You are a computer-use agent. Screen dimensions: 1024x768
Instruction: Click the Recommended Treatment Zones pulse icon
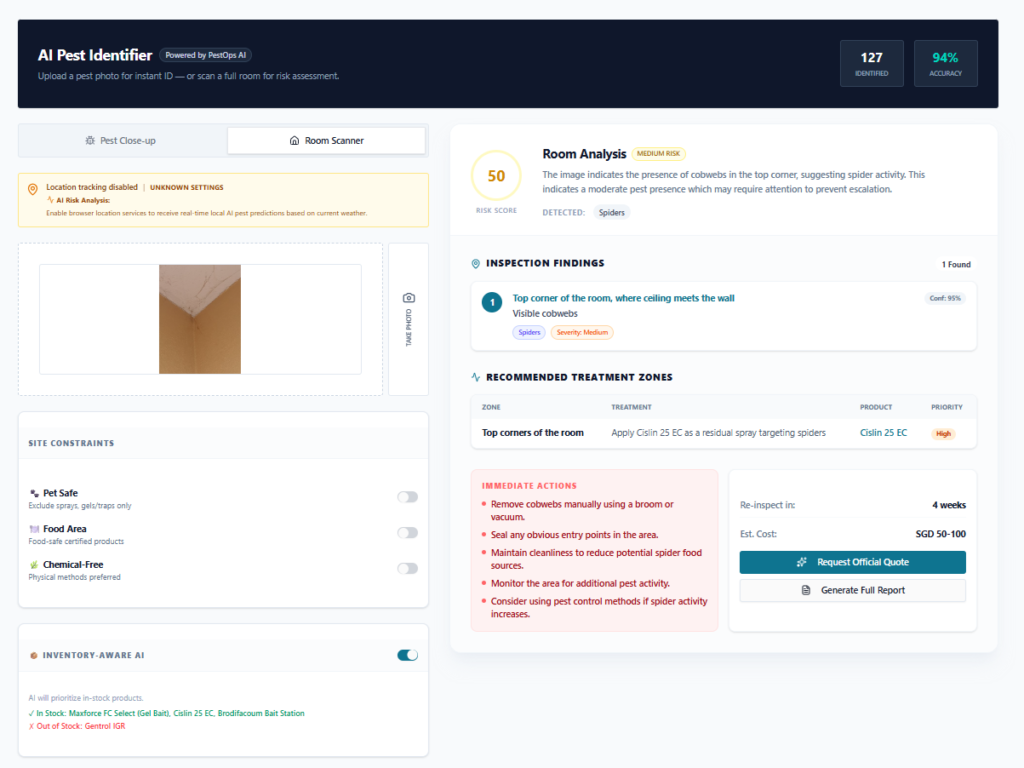pos(476,377)
